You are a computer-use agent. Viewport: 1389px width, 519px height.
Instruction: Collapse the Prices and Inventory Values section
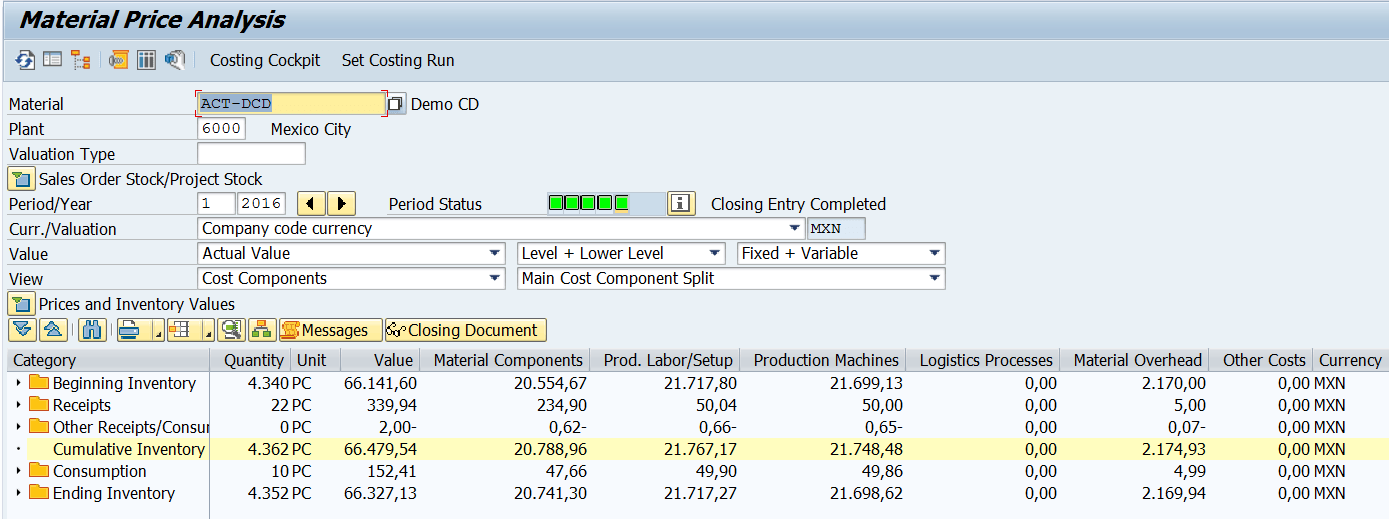[x=21, y=304]
